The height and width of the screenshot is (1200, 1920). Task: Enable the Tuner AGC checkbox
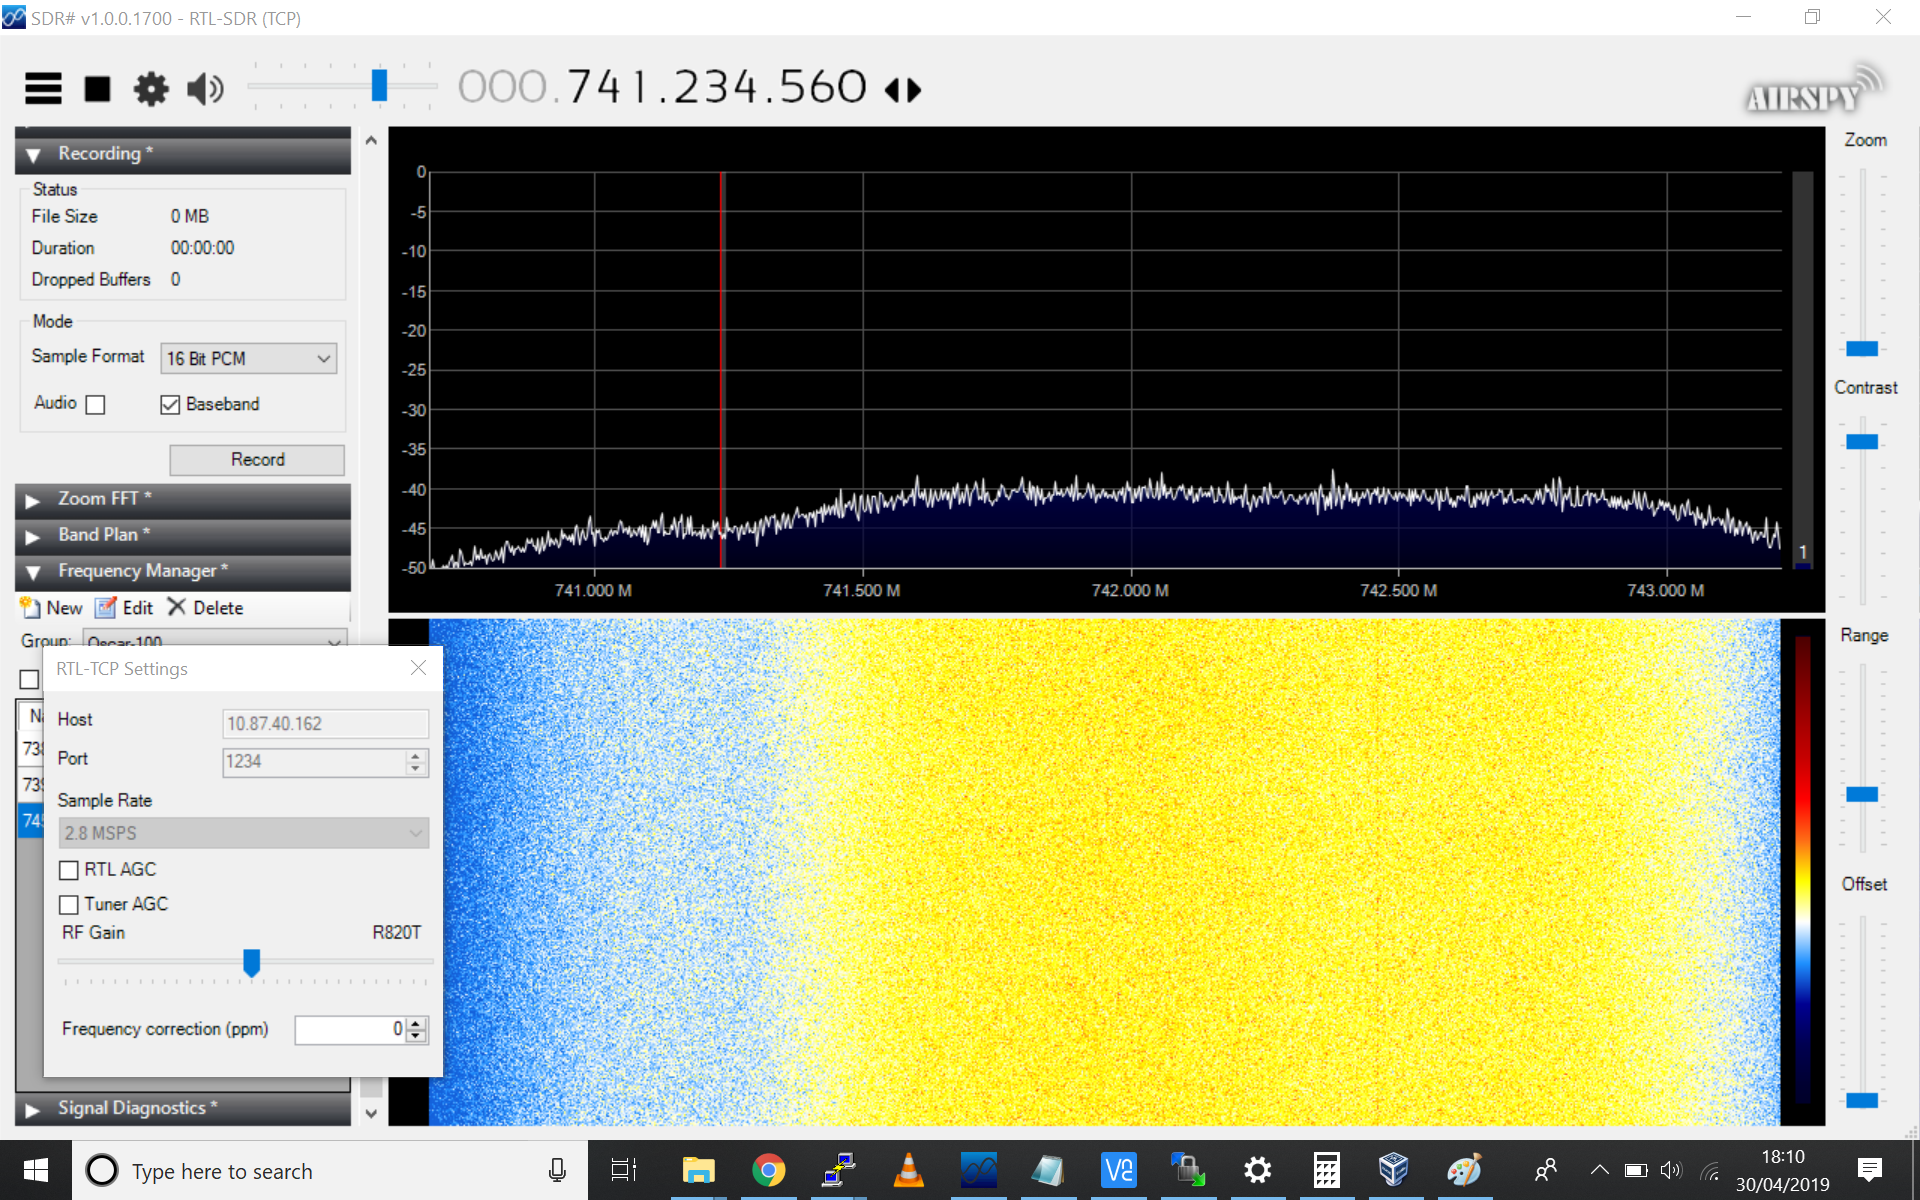click(69, 904)
